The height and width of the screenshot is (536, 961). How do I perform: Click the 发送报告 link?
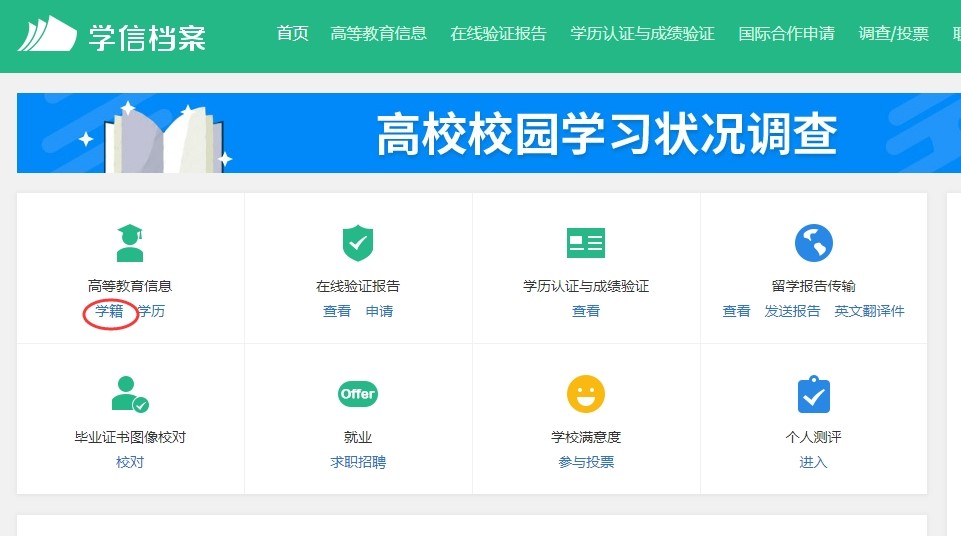[792, 311]
